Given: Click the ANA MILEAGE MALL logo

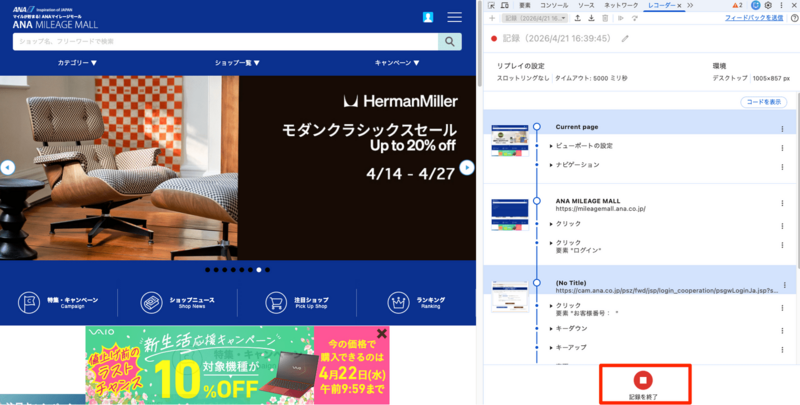Looking at the screenshot, I should tap(55, 17).
